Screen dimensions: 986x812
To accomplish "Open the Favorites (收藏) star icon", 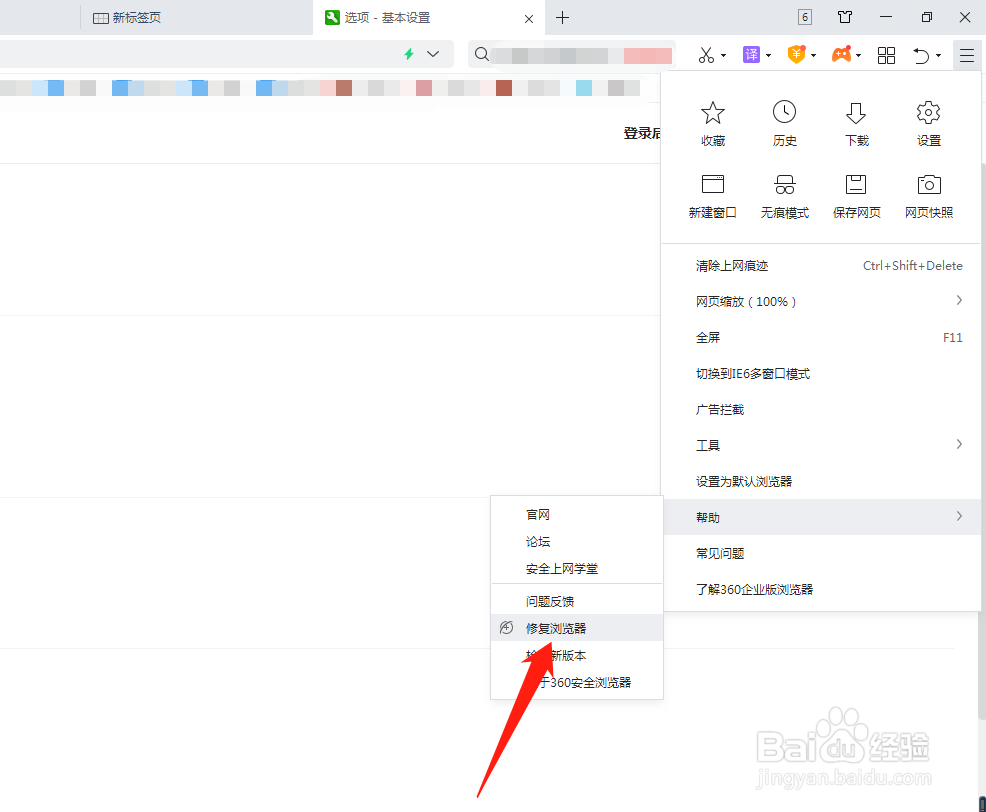I will coord(712,113).
